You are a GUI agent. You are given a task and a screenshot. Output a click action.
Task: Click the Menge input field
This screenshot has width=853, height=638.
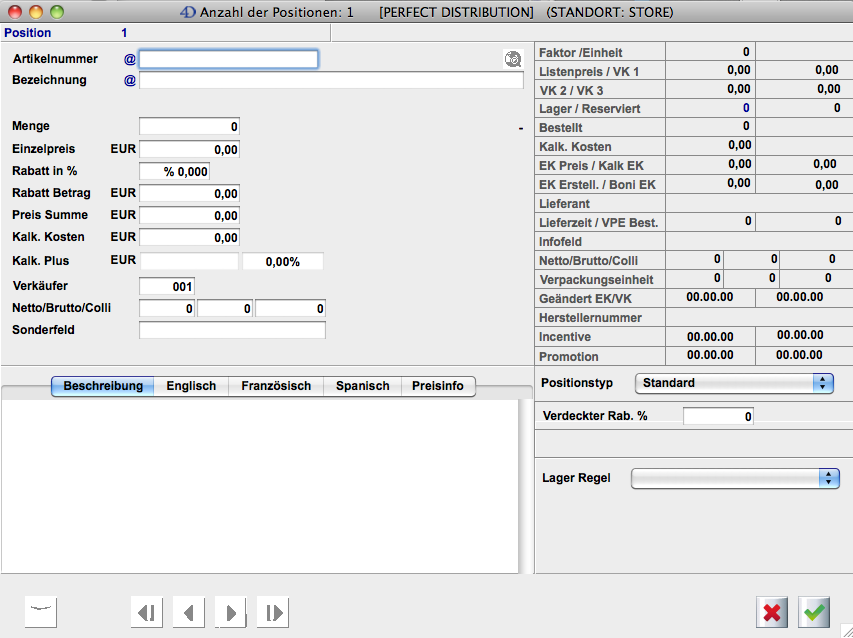(190, 127)
